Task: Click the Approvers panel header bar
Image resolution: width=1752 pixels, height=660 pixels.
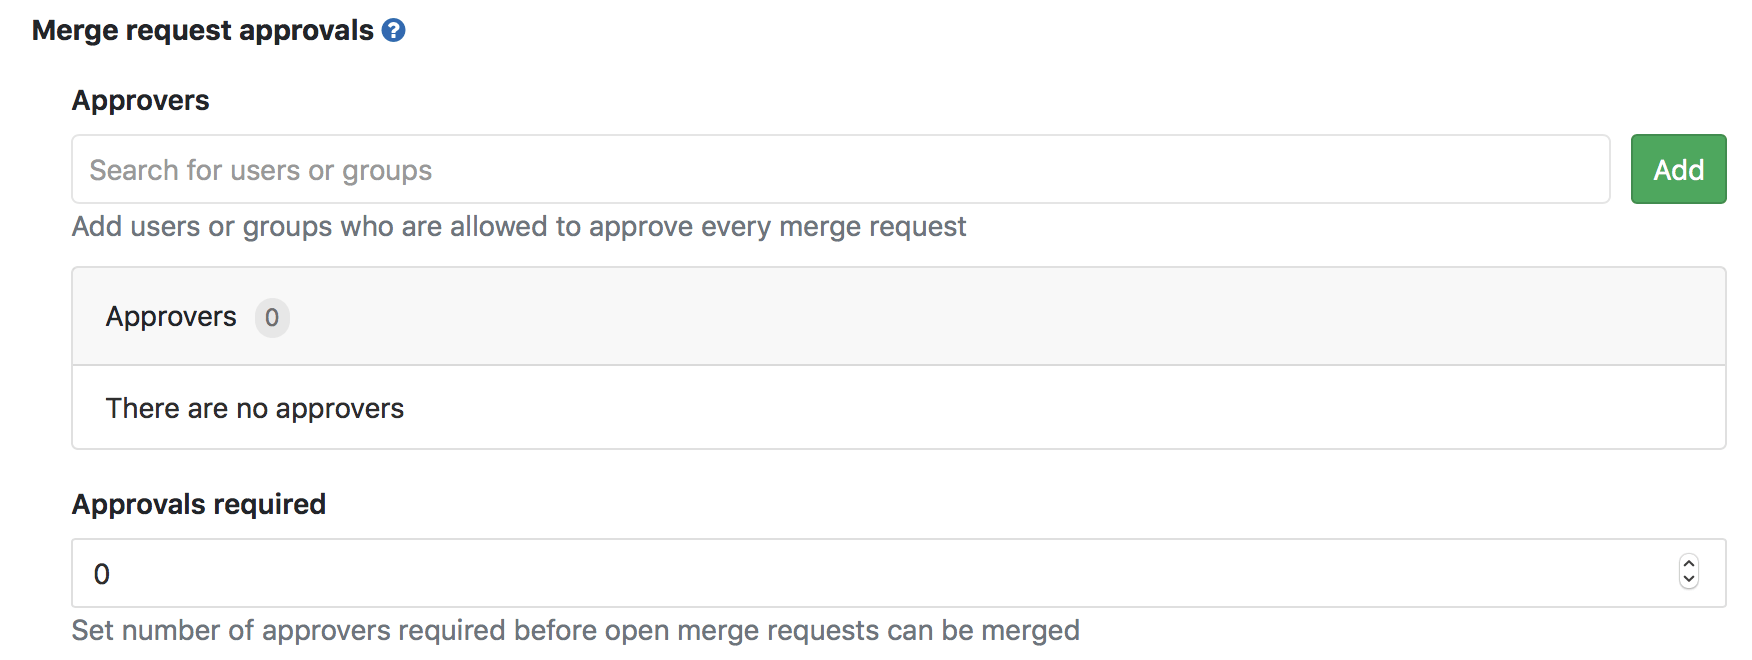Action: click(1000, 316)
